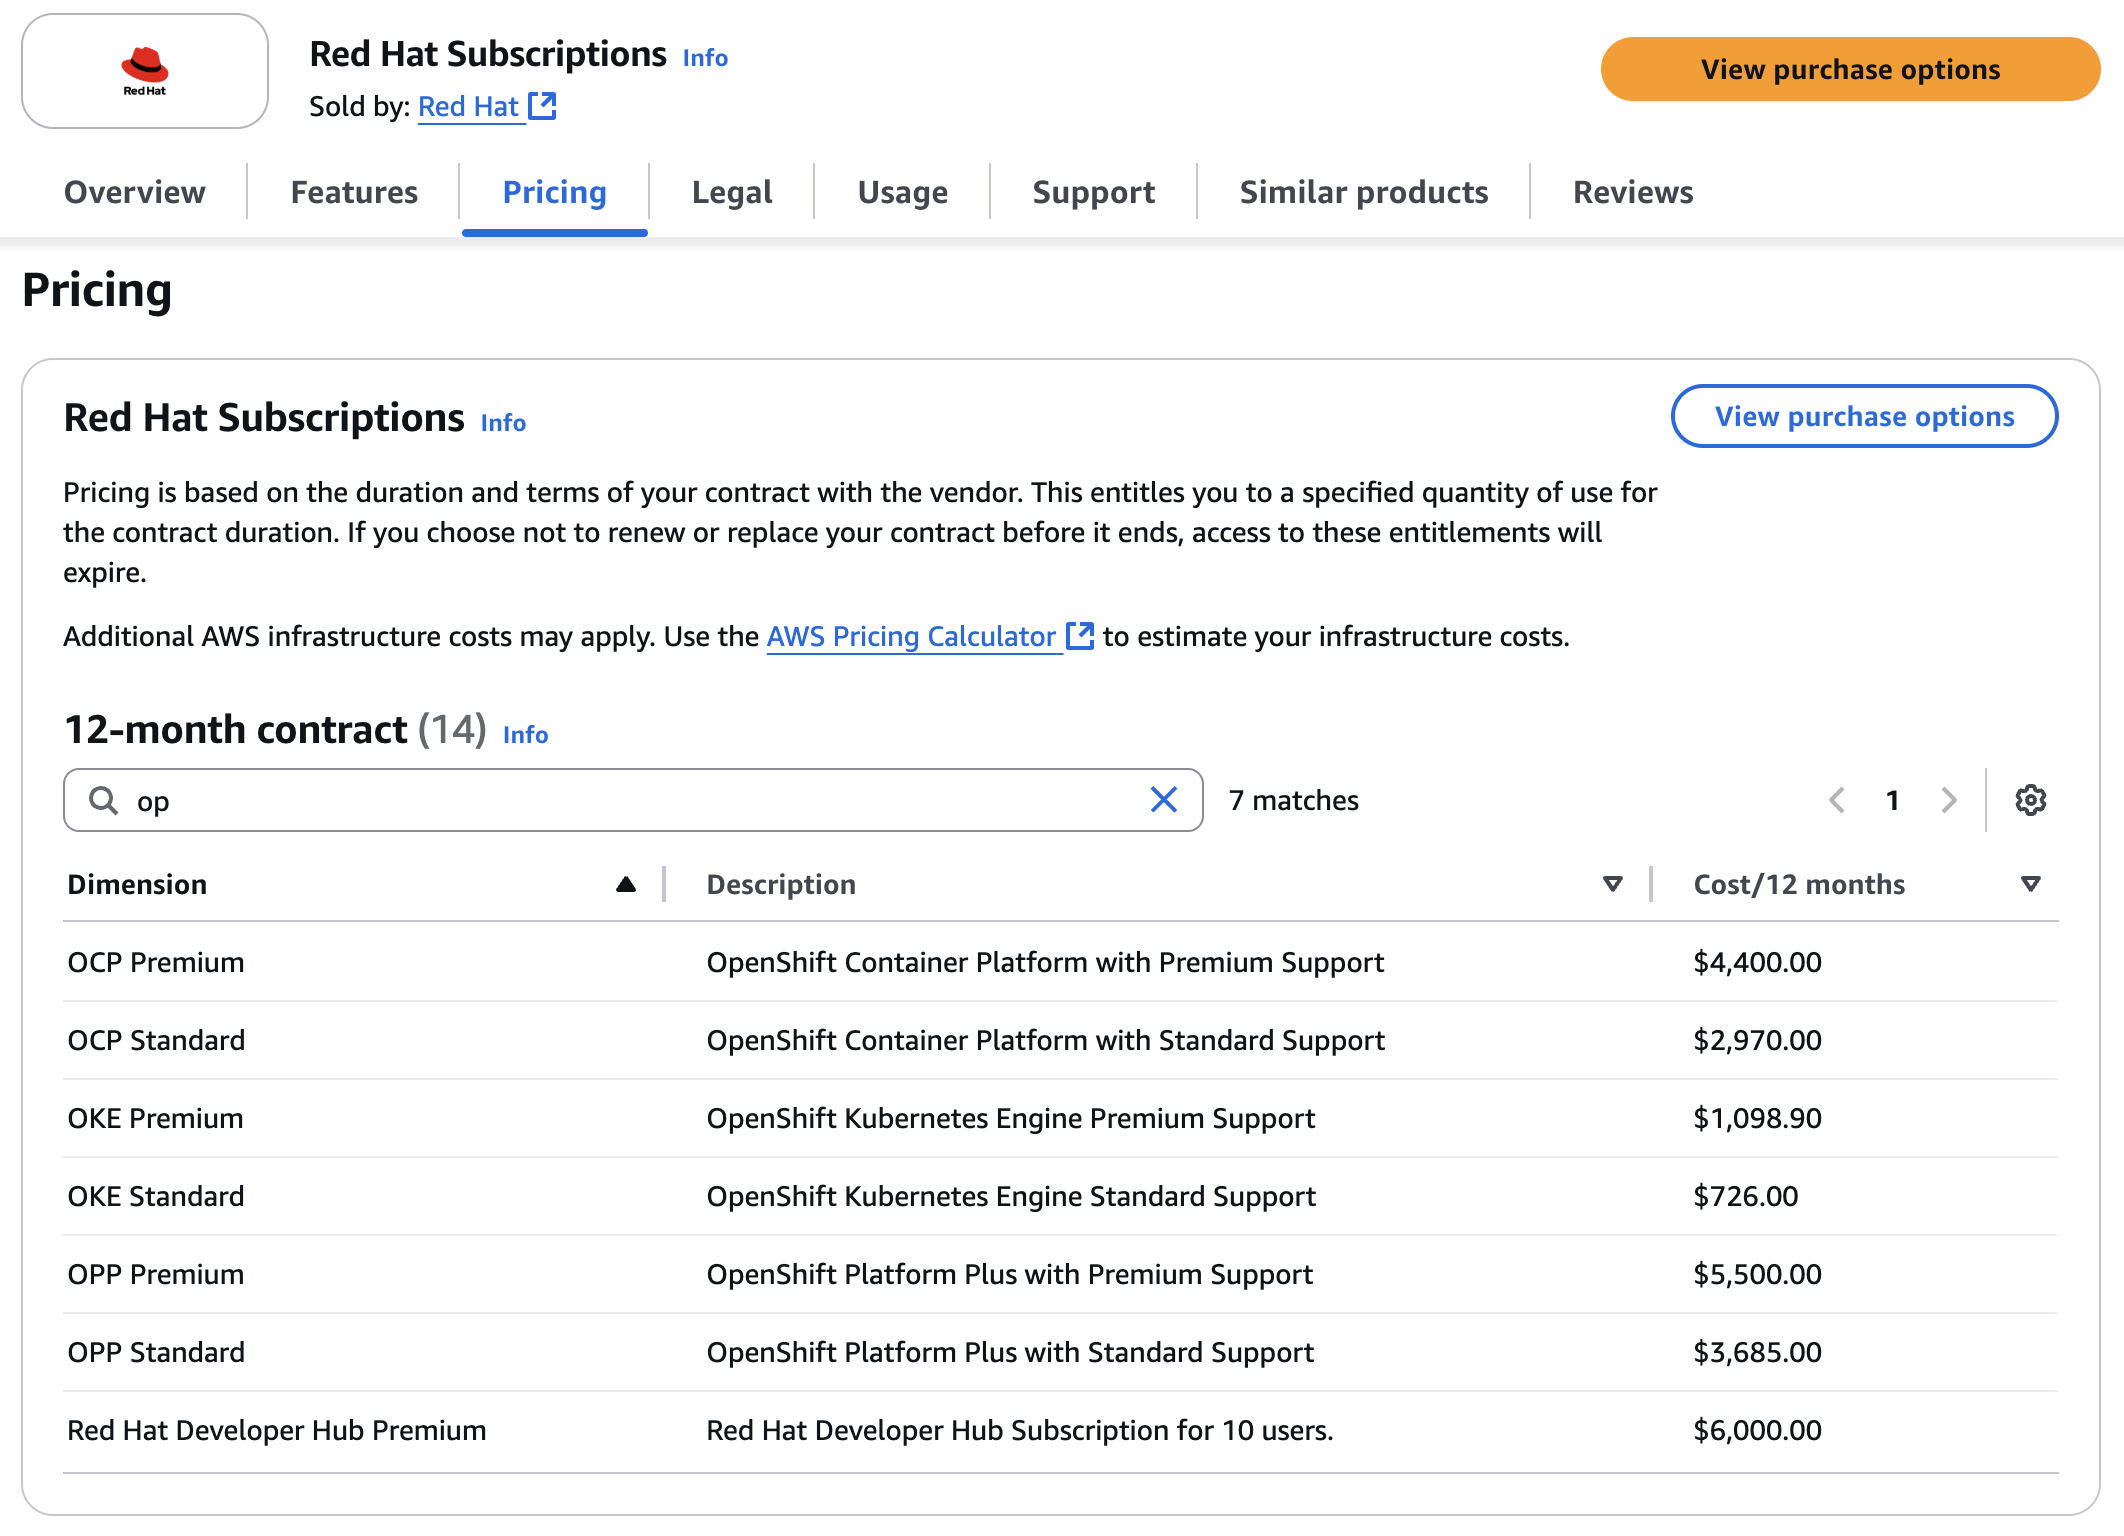The image size is (2124, 1536).
Task: Select Red Hat Developer Hub Premium cell
Action: point(277,1430)
